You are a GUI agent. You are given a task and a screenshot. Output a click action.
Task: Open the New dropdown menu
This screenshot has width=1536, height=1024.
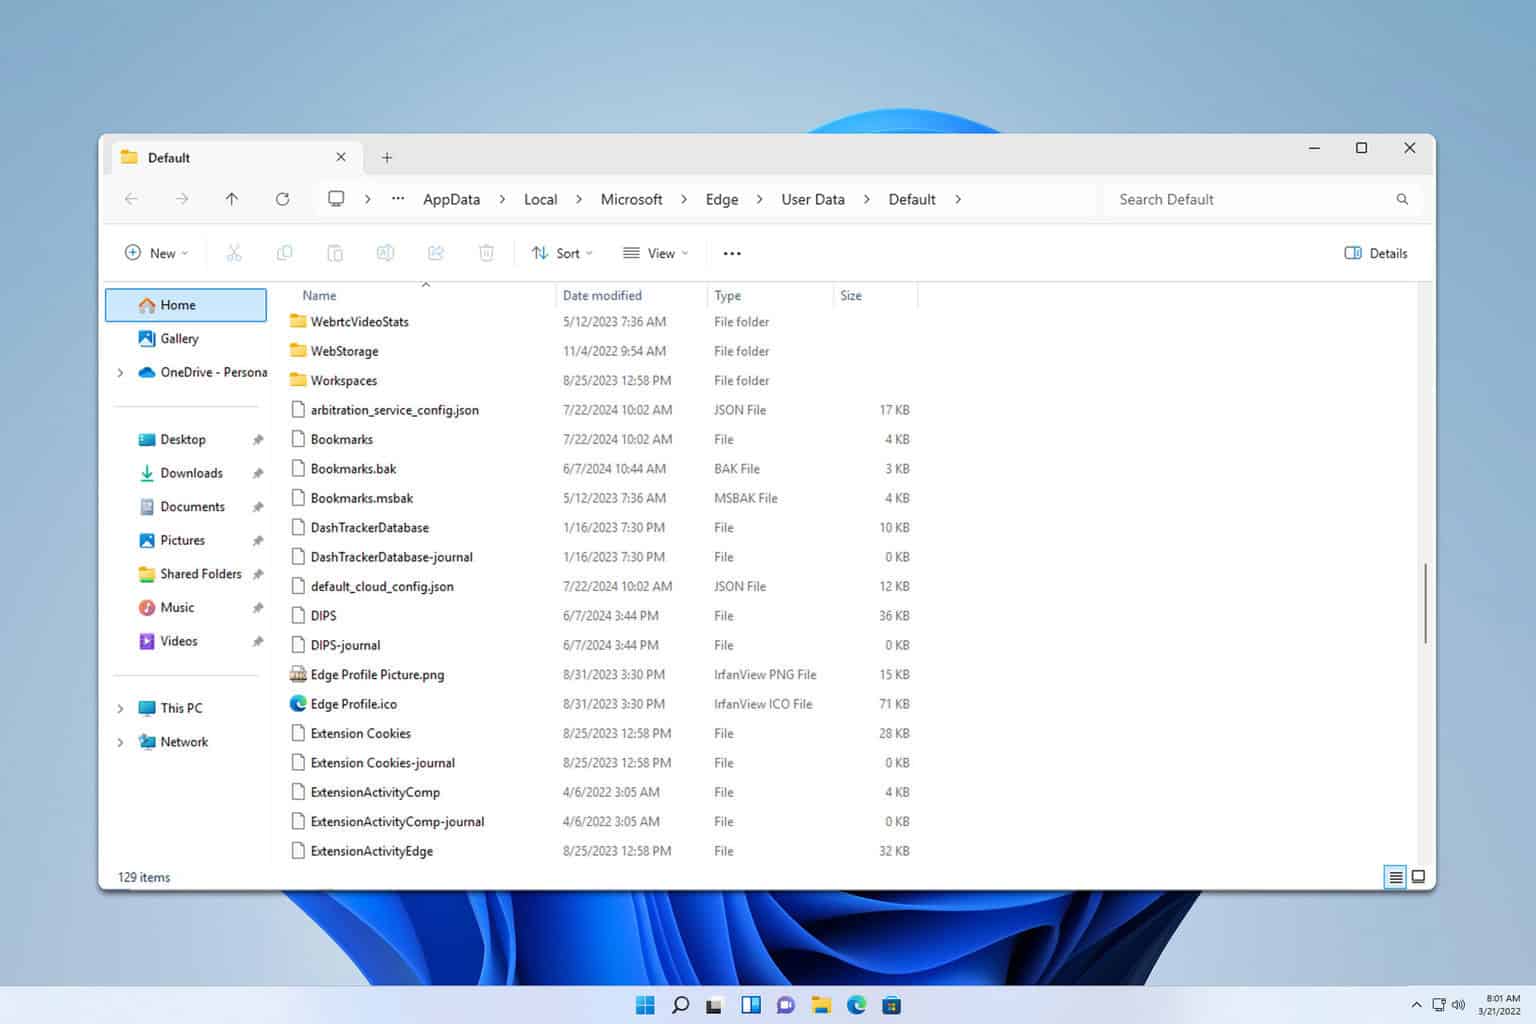click(155, 252)
